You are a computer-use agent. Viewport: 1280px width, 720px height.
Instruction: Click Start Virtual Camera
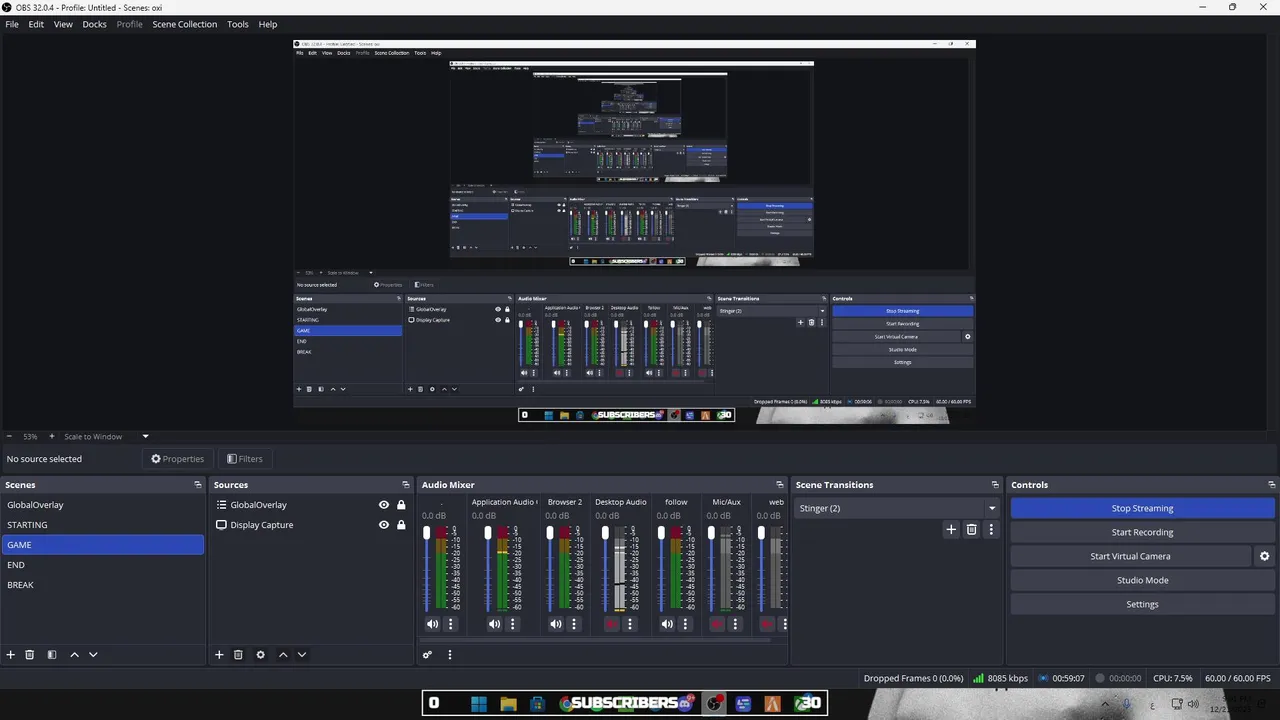[1130, 556]
